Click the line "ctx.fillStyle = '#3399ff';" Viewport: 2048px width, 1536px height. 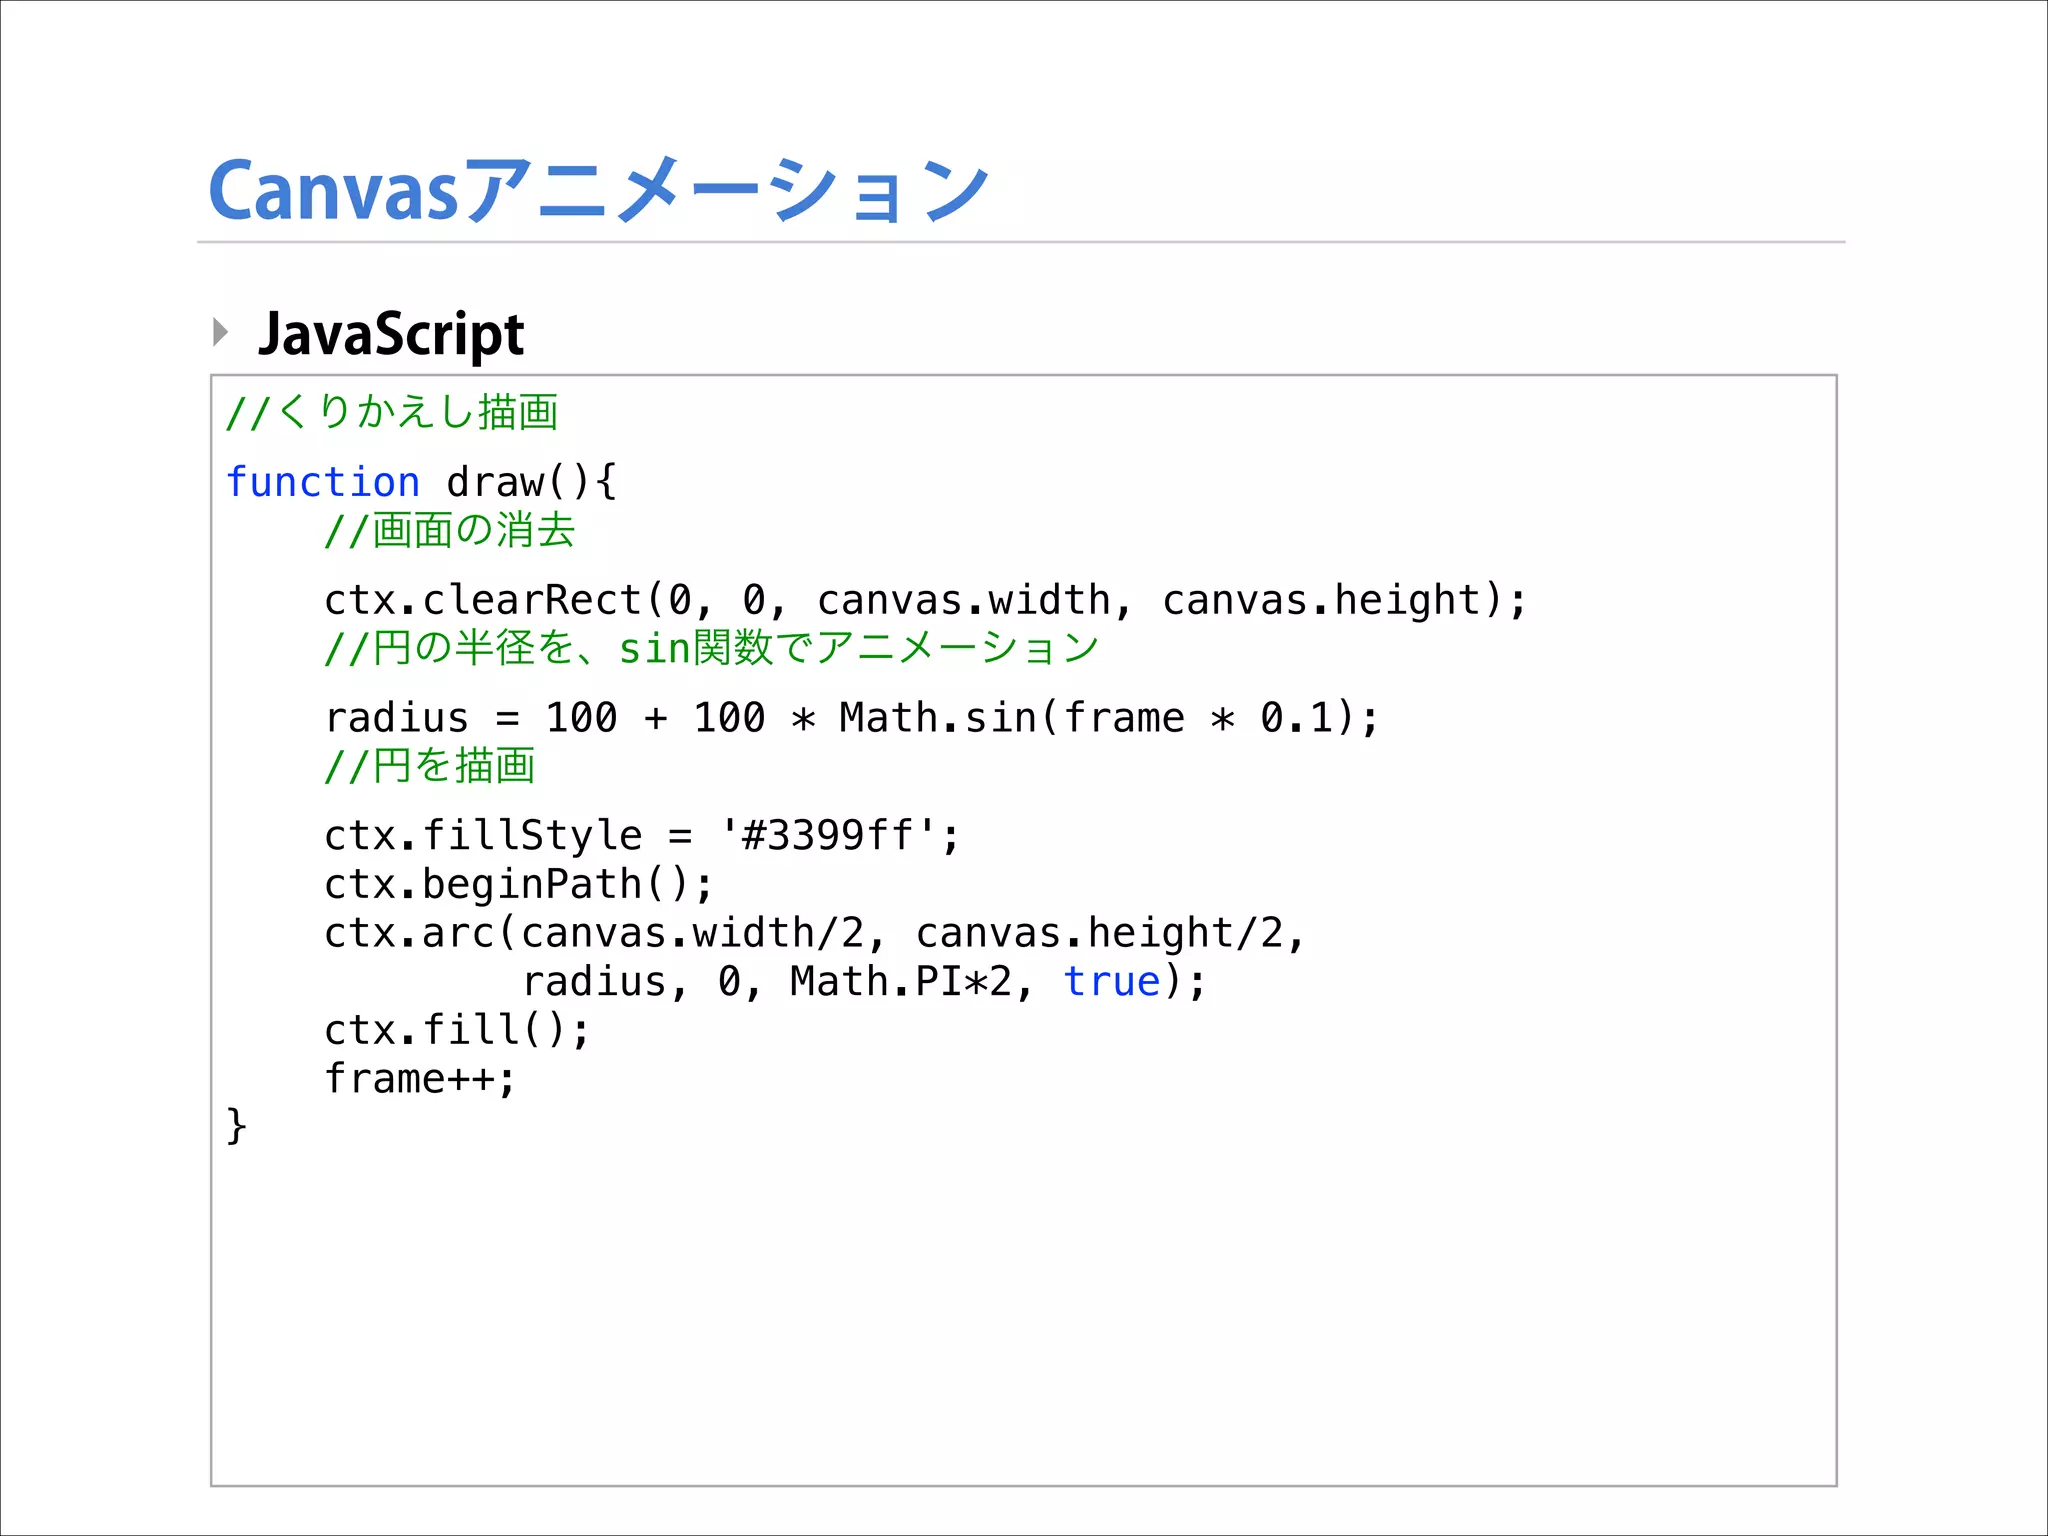[x=642, y=836]
